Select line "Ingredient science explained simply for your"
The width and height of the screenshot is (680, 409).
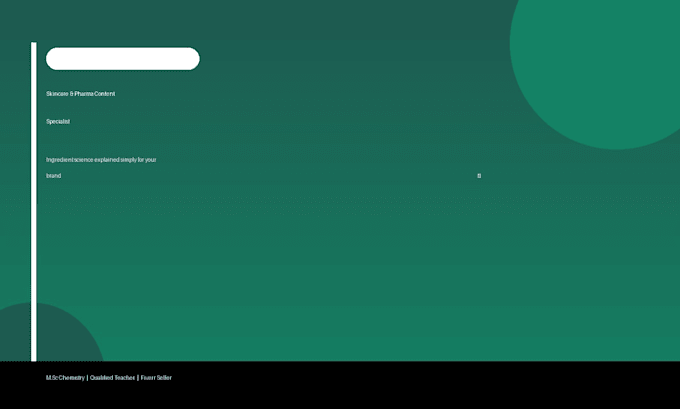coord(101,160)
